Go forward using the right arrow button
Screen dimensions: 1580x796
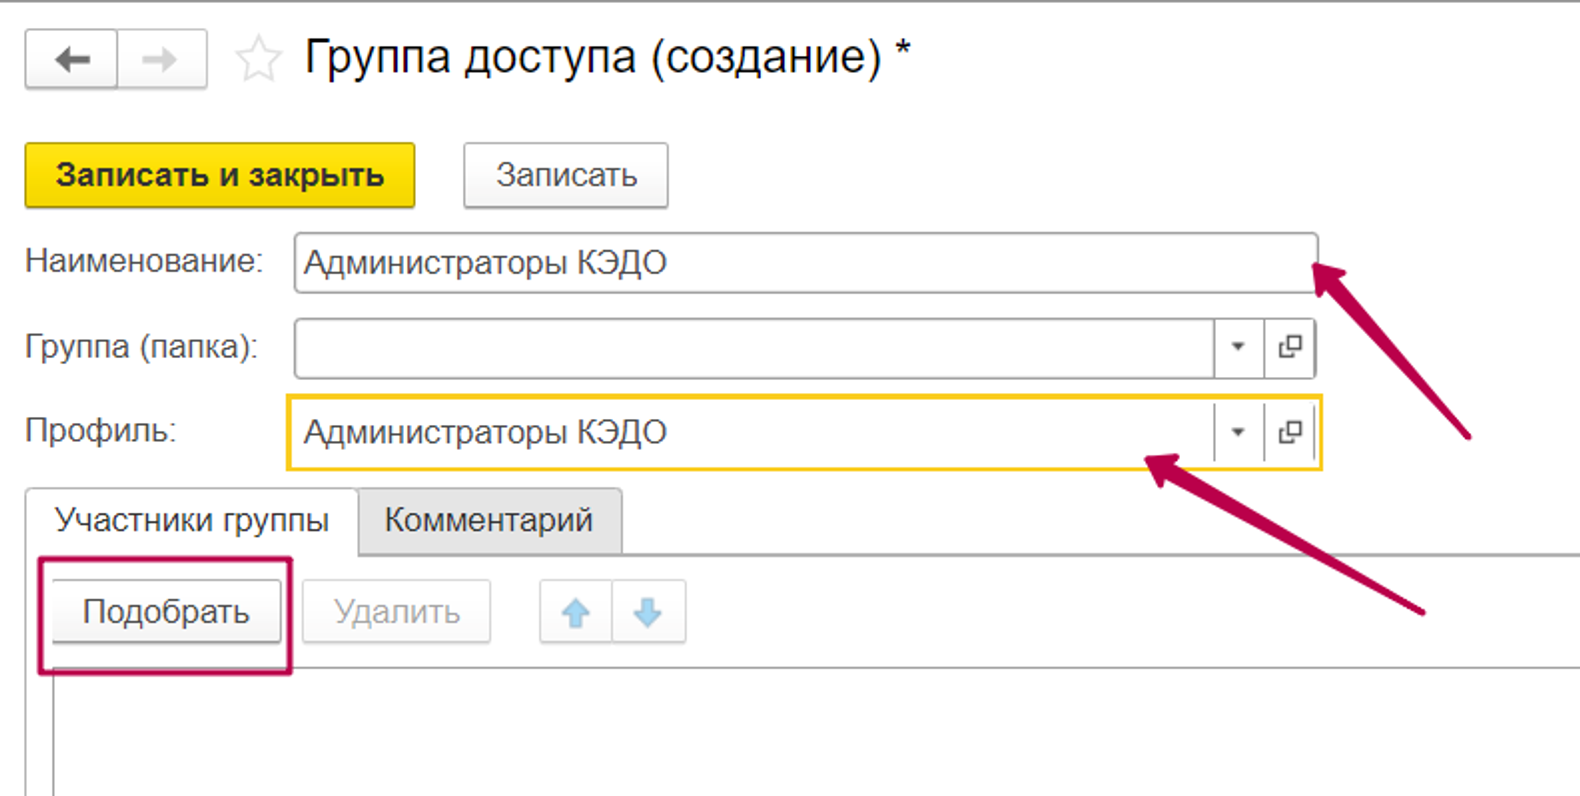[162, 60]
